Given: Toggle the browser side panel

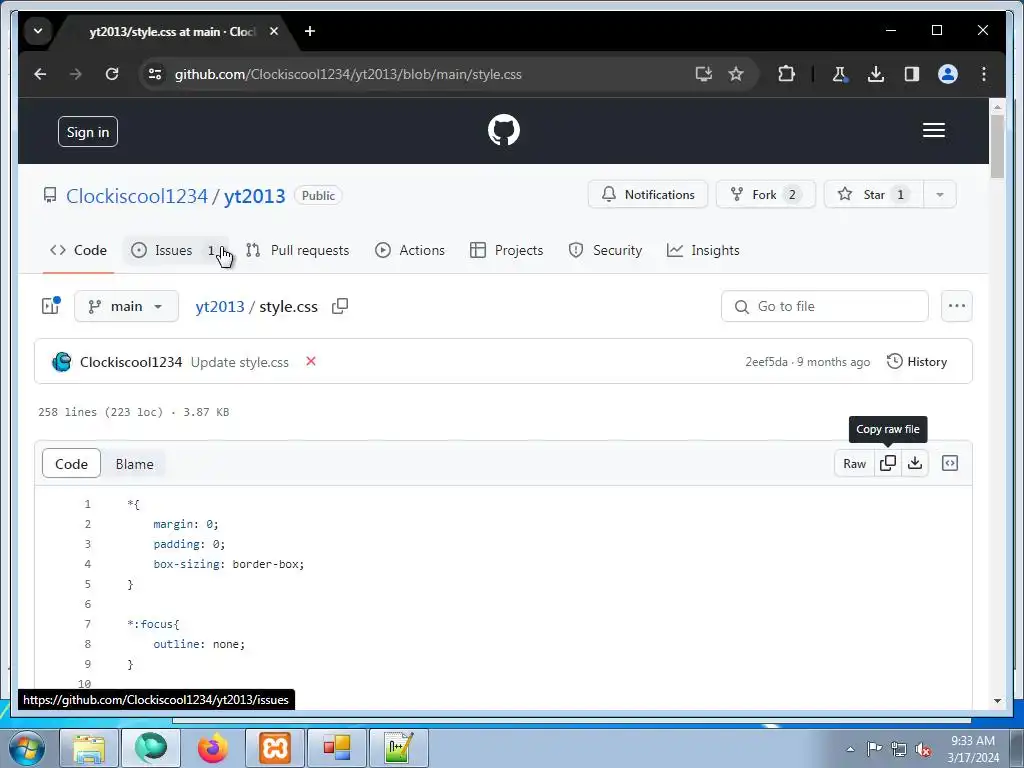Looking at the screenshot, I should [x=912, y=74].
